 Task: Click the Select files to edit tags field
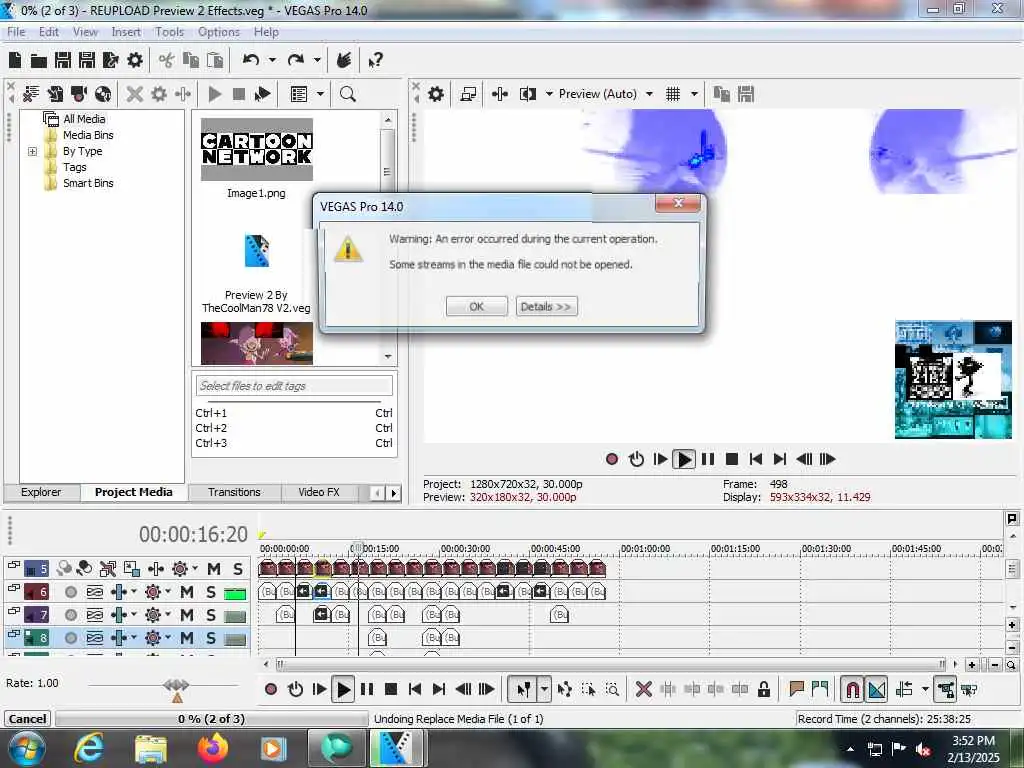click(294, 386)
